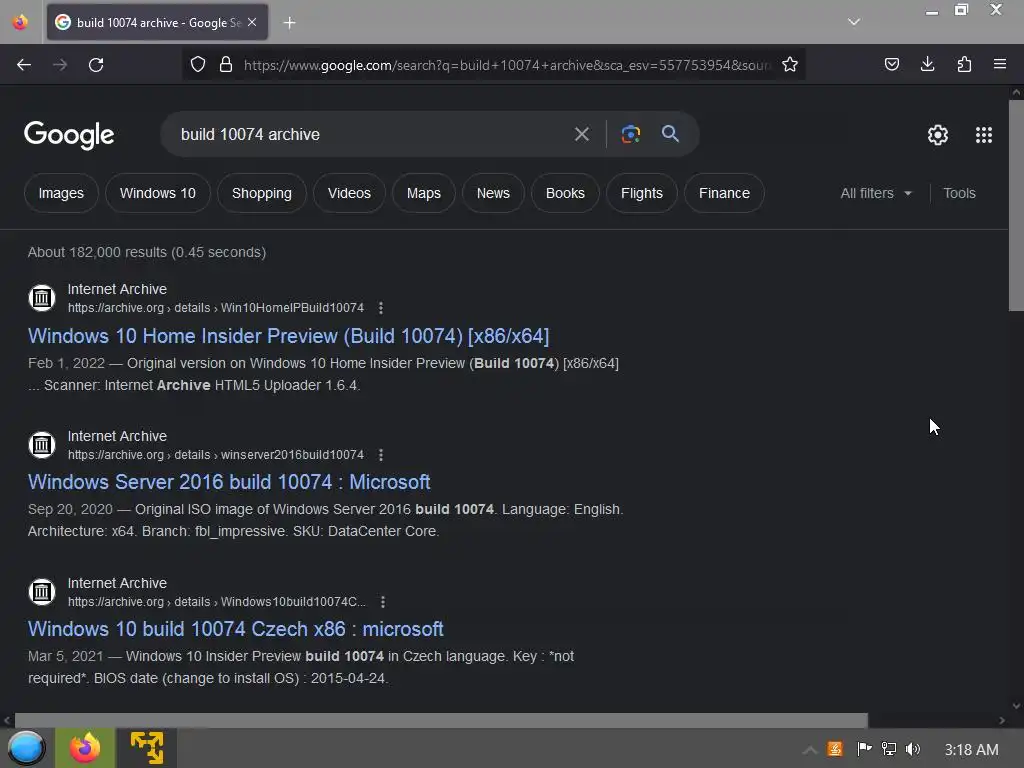
Task: Open a new browser tab
Action: (x=289, y=23)
